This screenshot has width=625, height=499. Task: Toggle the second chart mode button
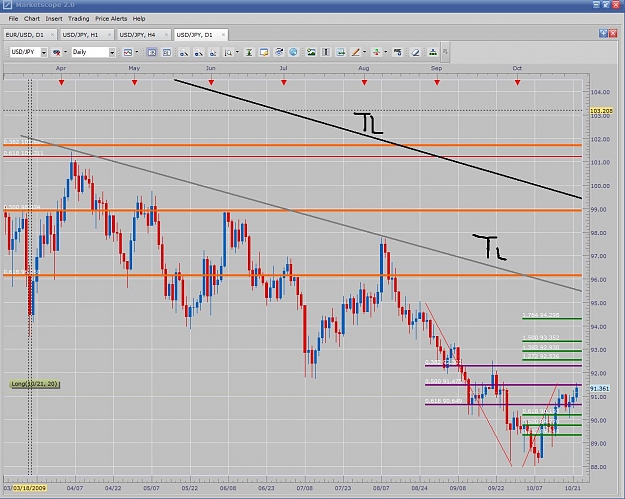[x=167, y=52]
